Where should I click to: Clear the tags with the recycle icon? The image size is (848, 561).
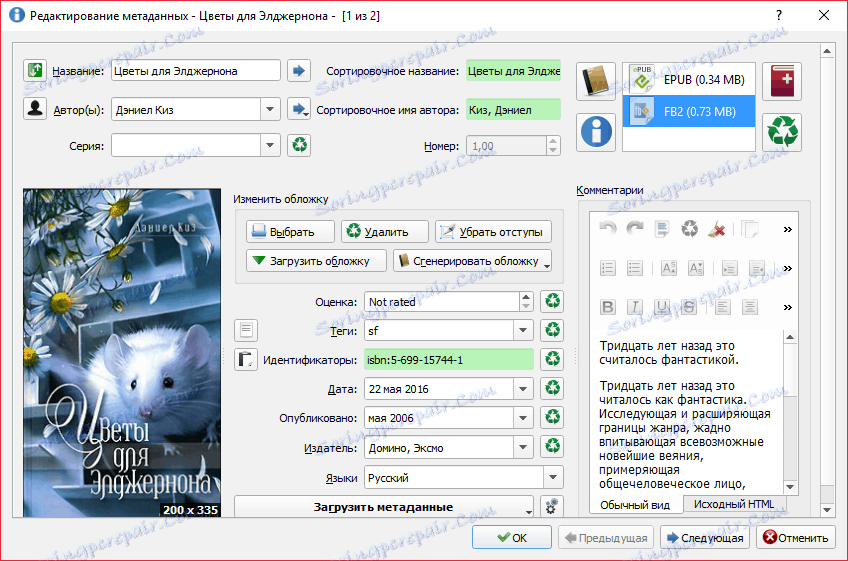(x=552, y=330)
